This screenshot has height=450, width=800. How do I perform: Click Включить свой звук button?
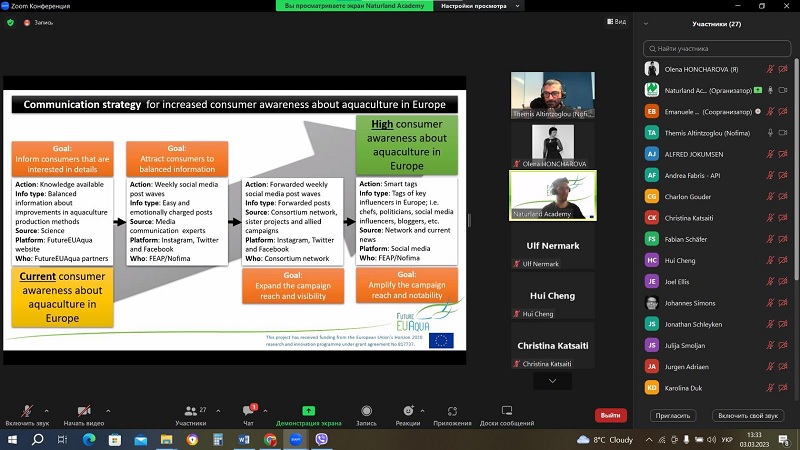pos(747,415)
